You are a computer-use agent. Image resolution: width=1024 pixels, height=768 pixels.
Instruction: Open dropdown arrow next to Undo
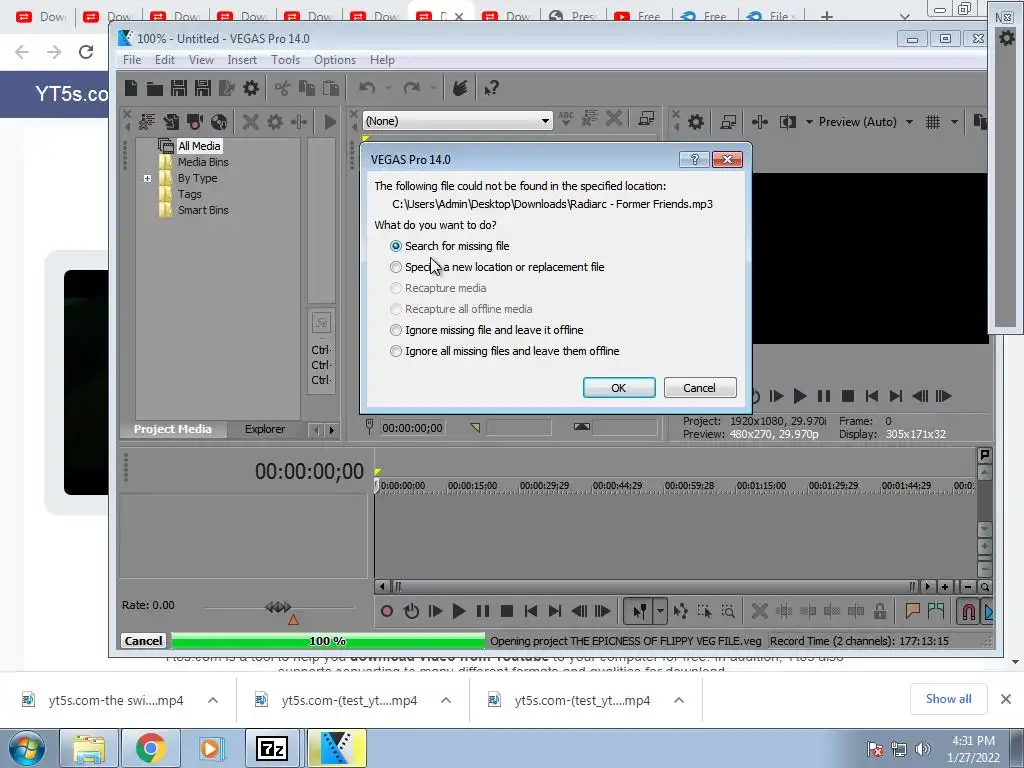388,88
